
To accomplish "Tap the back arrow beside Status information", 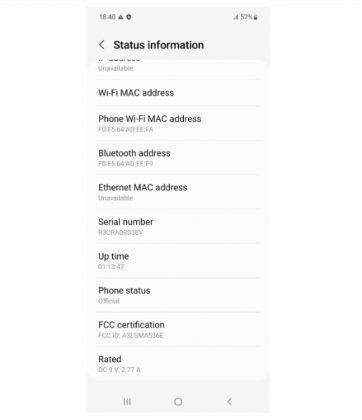I will click(x=102, y=45).
